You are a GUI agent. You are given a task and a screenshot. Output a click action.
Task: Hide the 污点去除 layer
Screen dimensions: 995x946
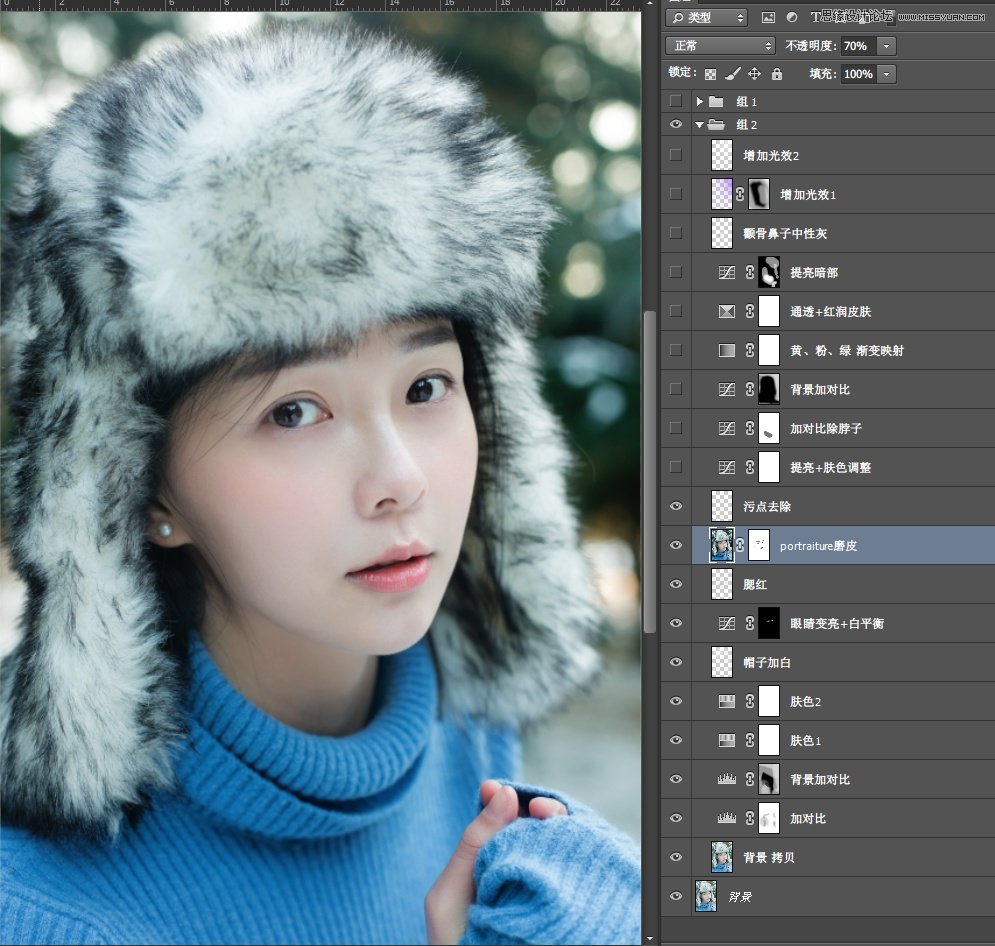[676, 506]
